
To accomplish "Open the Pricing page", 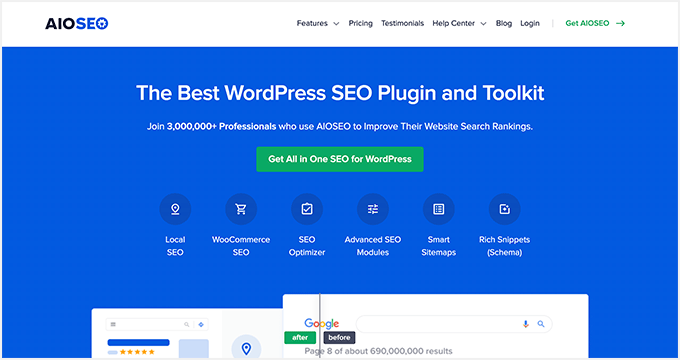I will point(361,23).
